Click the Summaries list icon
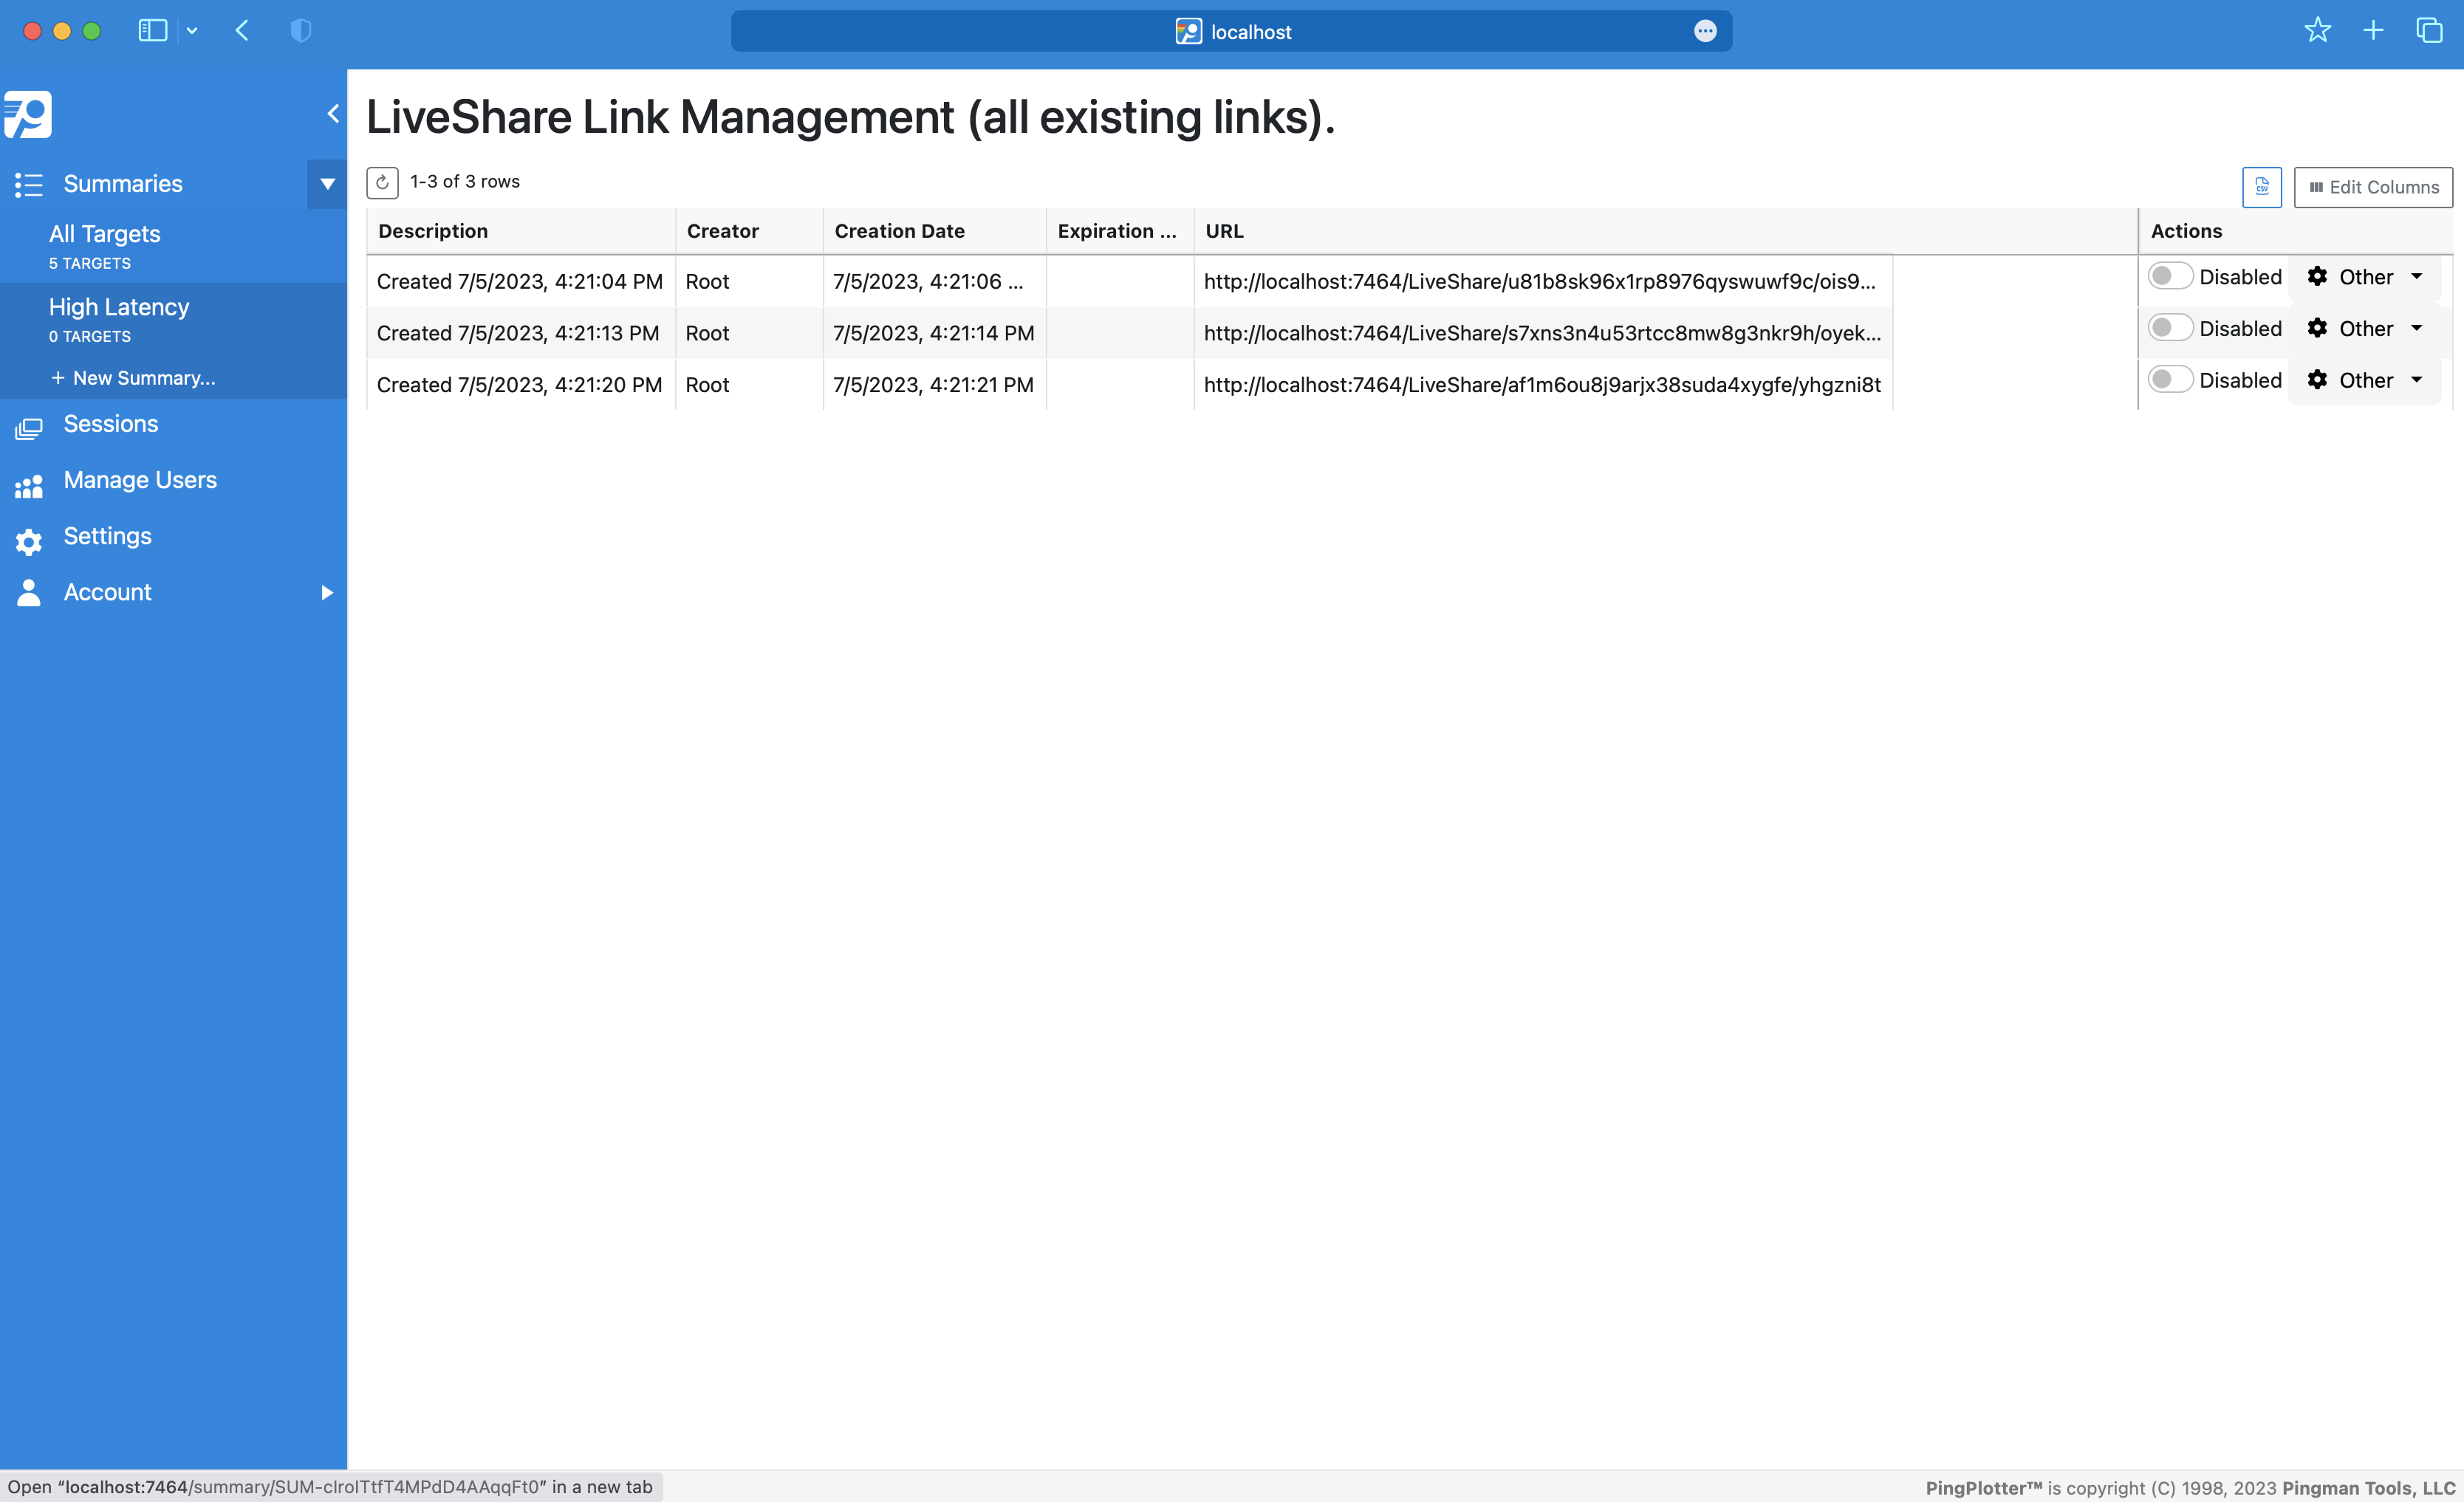The height and width of the screenshot is (1502, 2464). point(28,184)
